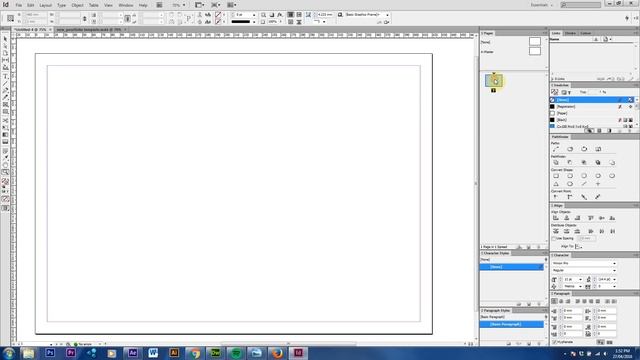Click Pathfinder Join Path icon
This screenshot has height=360, width=640.
(x=556, y=149)
